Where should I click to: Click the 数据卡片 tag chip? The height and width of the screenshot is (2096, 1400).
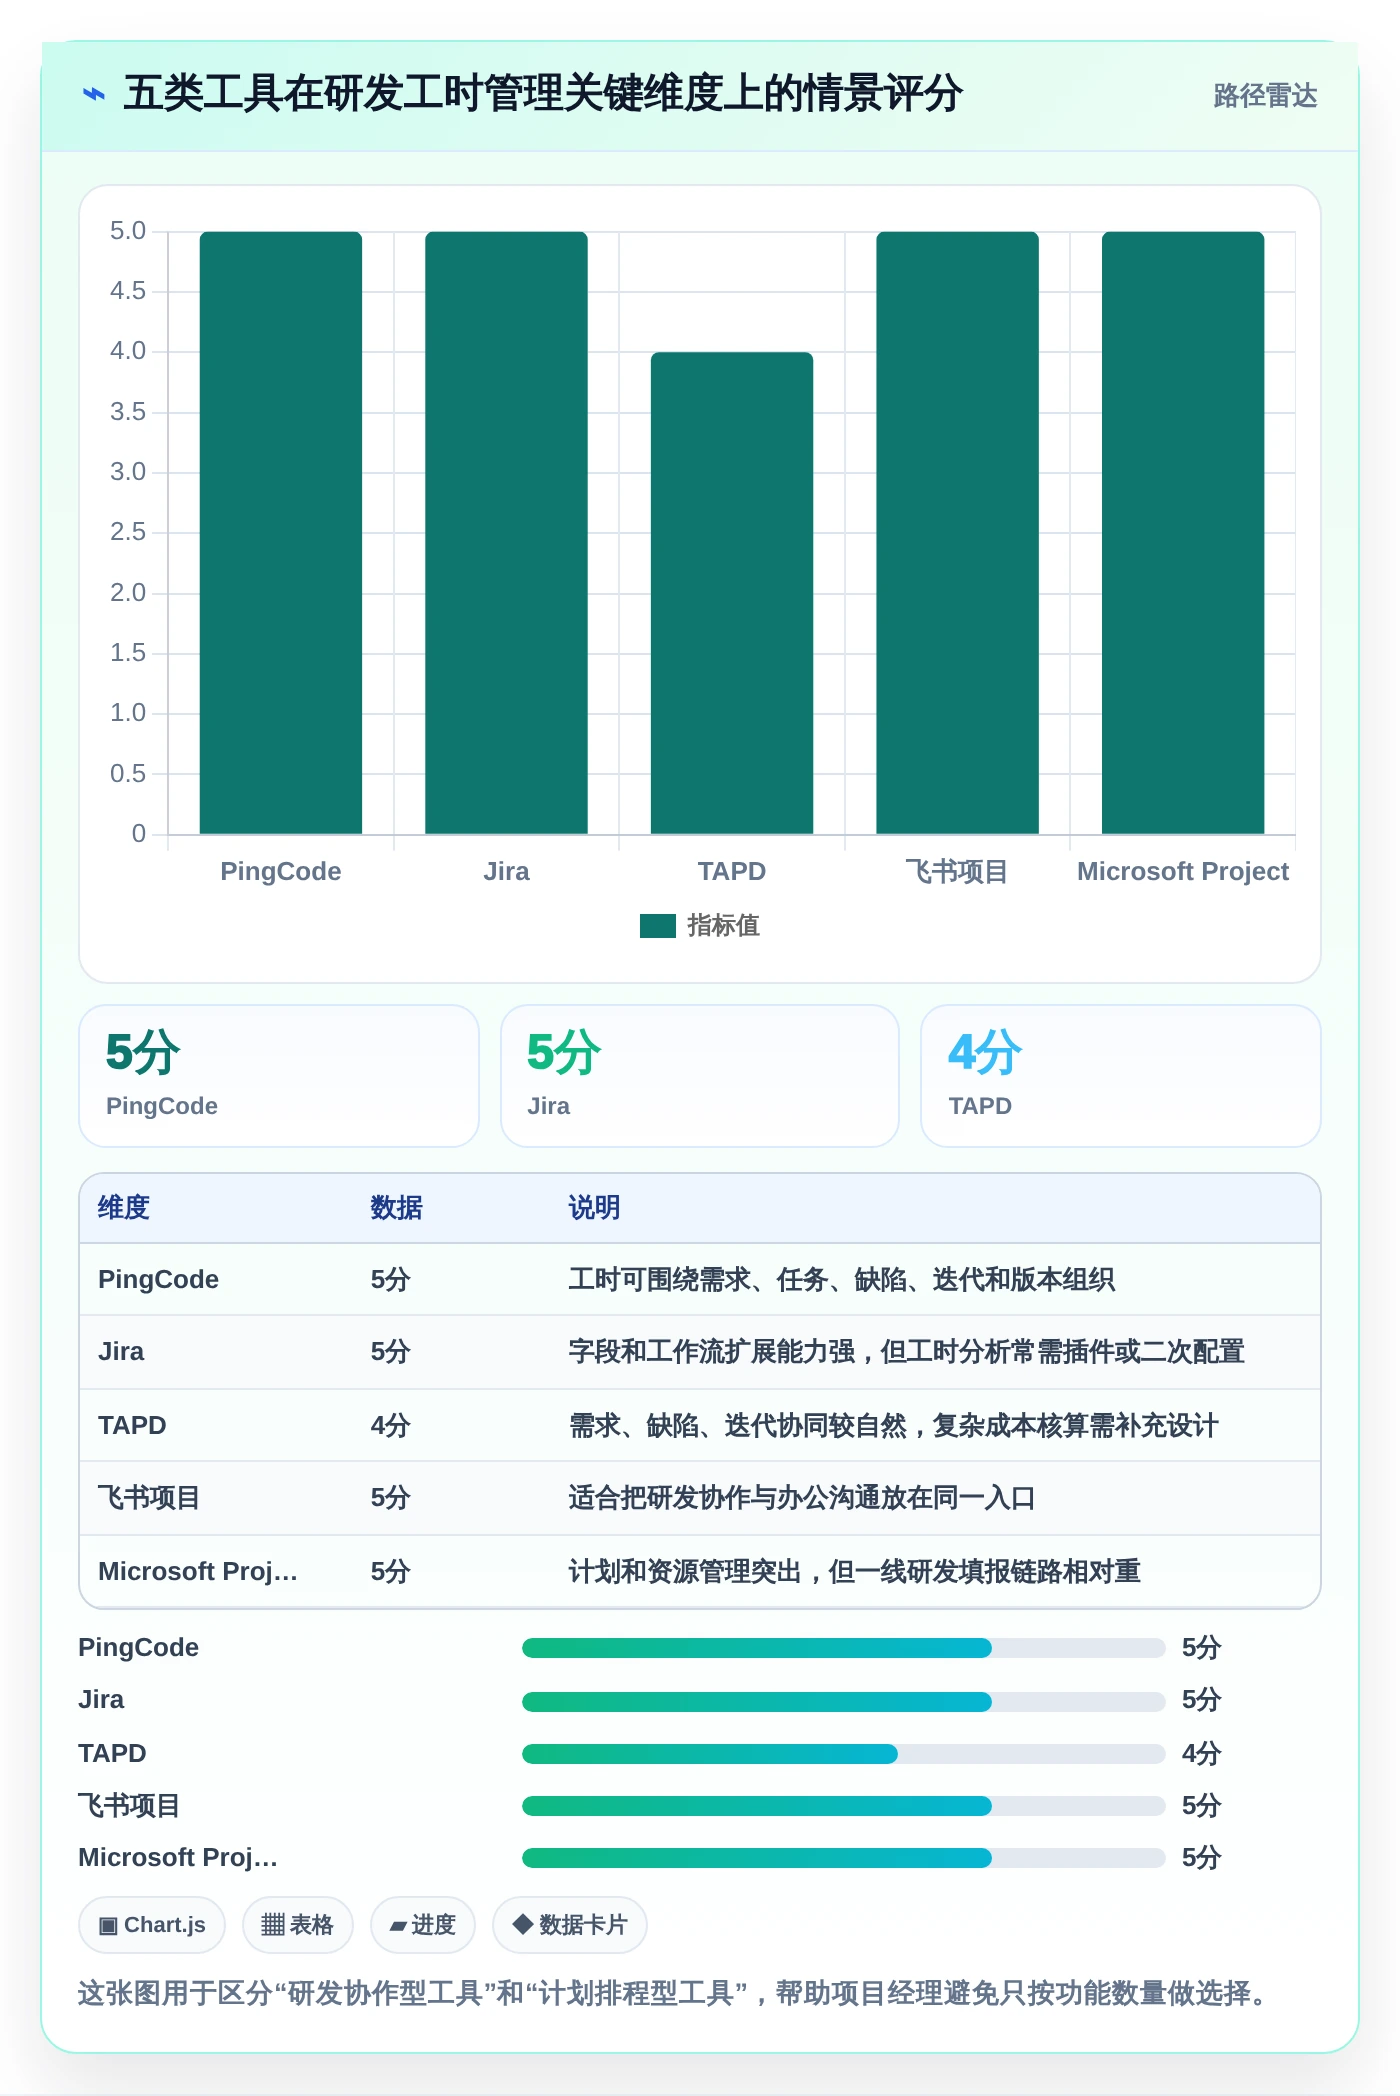[569, 1925]
